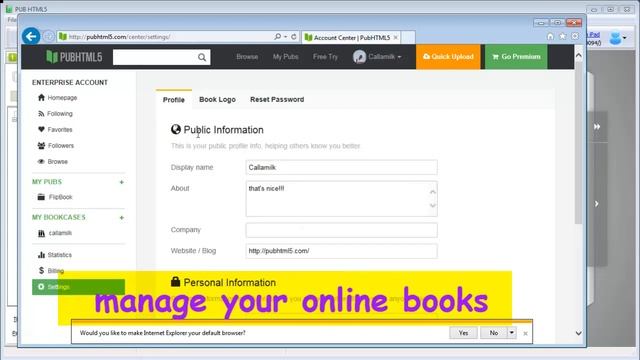
Task: Click the user icon in the background window
Action: (x=616, y=38)
